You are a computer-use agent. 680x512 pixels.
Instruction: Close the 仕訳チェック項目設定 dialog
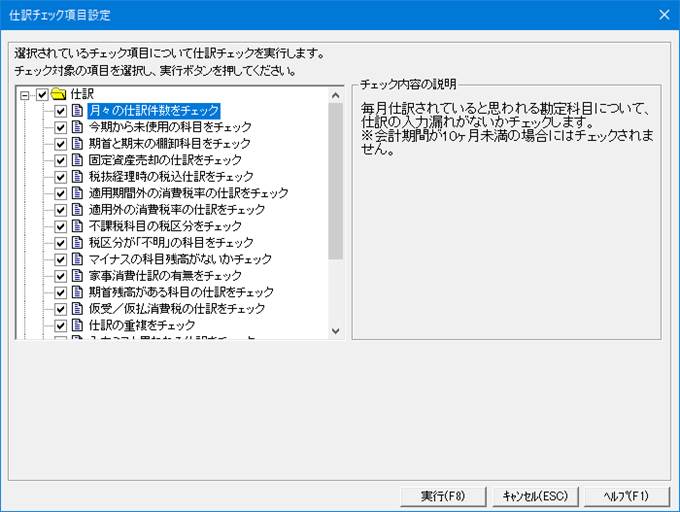click(664, 15)
